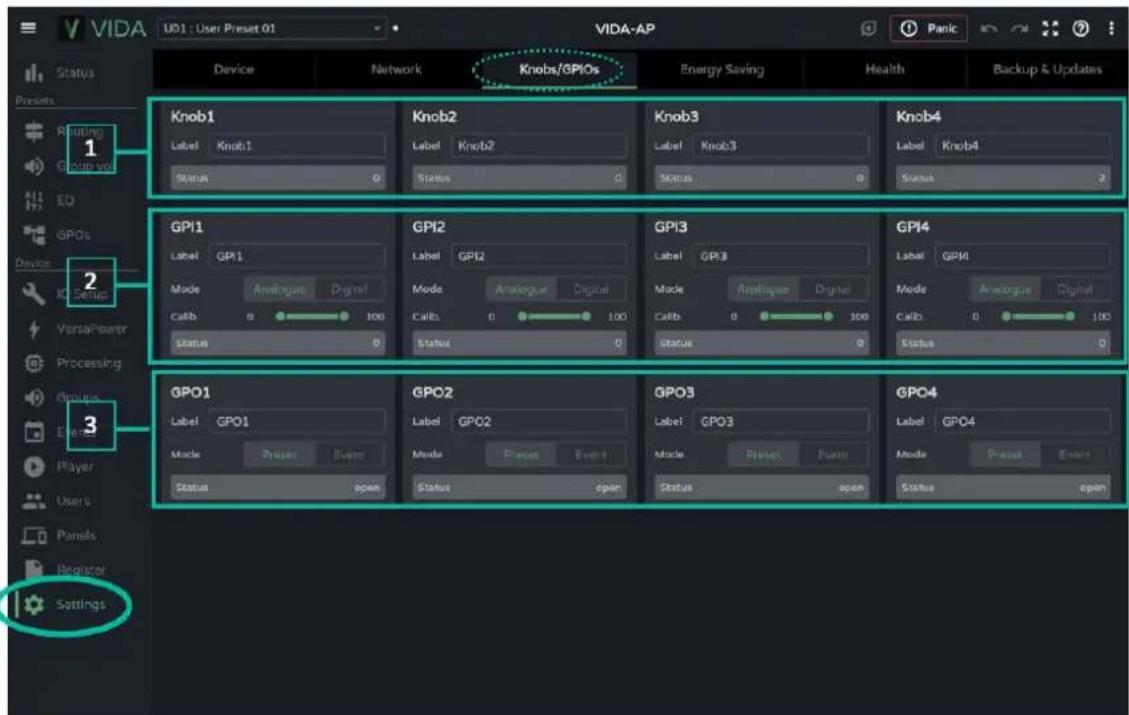Image resolution: width=1129 pixels, height=715 pixels.
Task: Click the Group volume speaker icon
Action: tap(33, 166)
